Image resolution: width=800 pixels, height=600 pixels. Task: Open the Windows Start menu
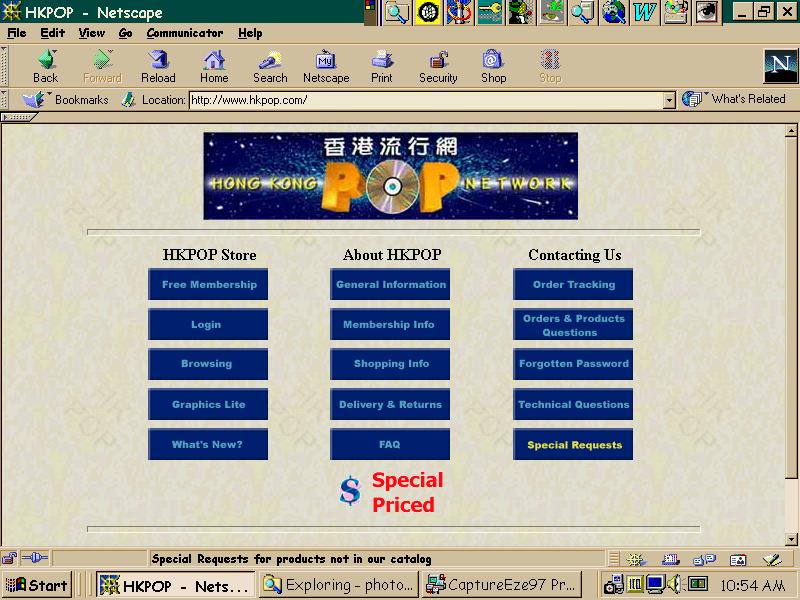click(x=37, y=585)
